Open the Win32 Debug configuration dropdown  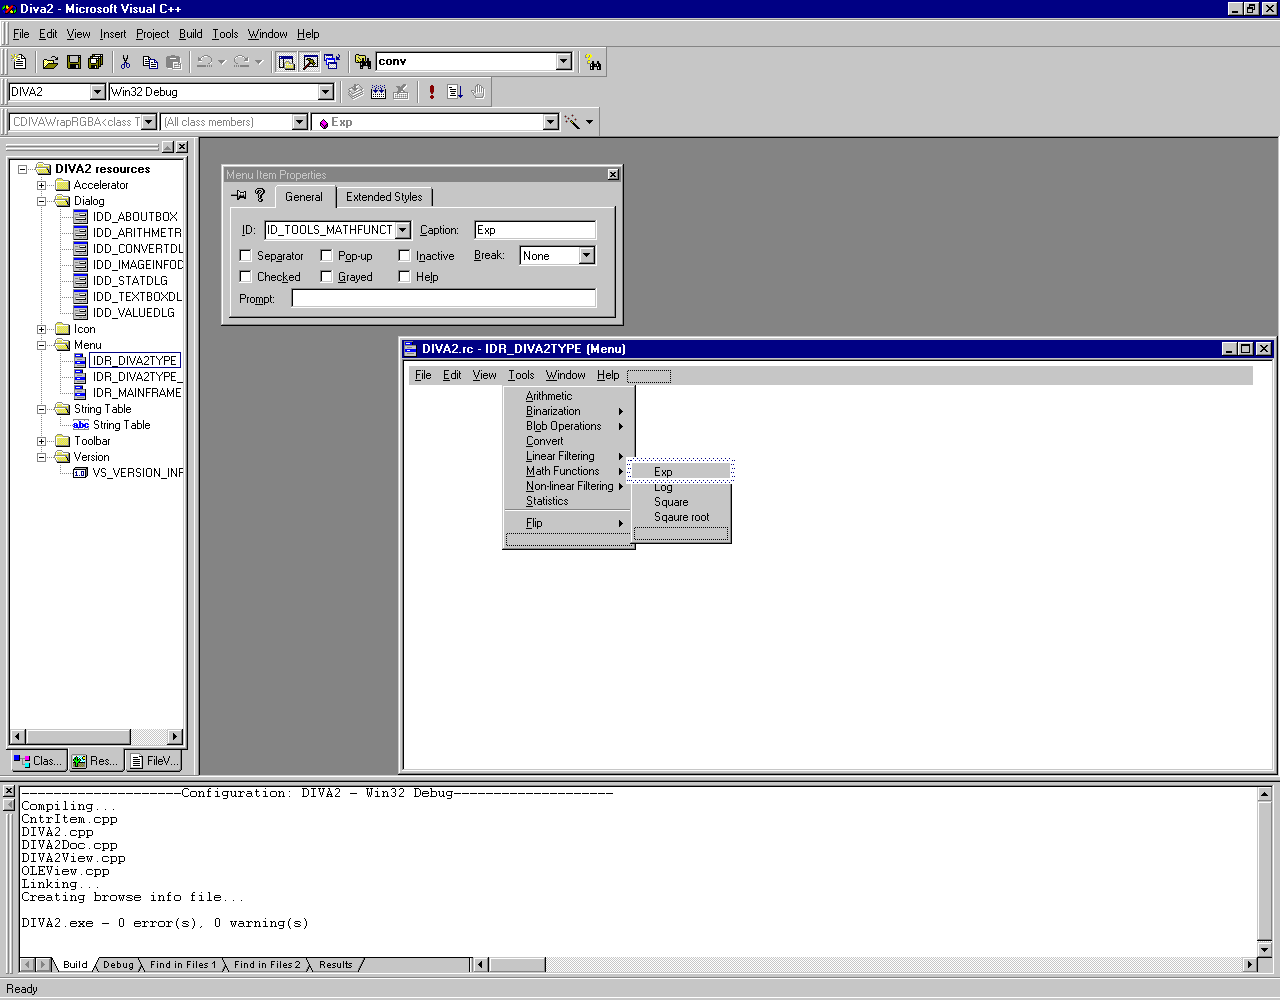pyautogui.click(x=325, y=92)
